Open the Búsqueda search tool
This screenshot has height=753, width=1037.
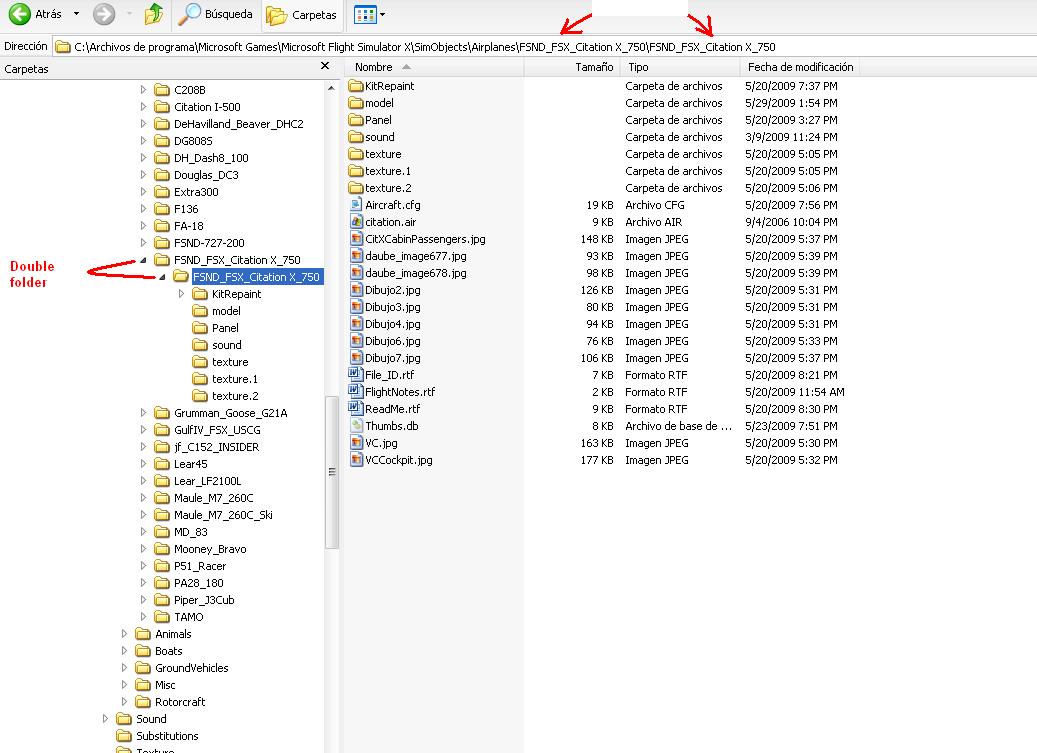[216, 13]
